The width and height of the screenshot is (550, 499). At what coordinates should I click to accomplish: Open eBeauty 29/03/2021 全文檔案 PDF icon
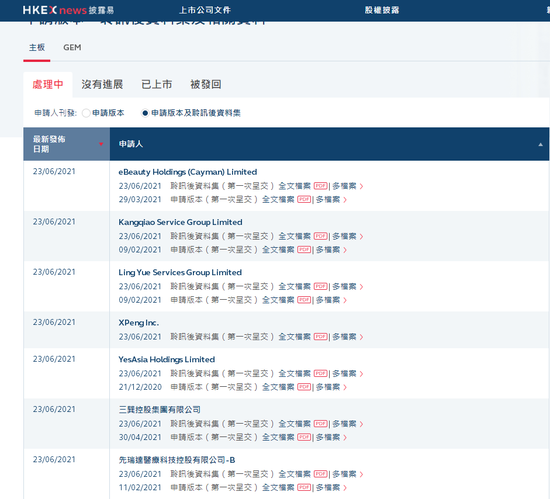pos(304,200)
